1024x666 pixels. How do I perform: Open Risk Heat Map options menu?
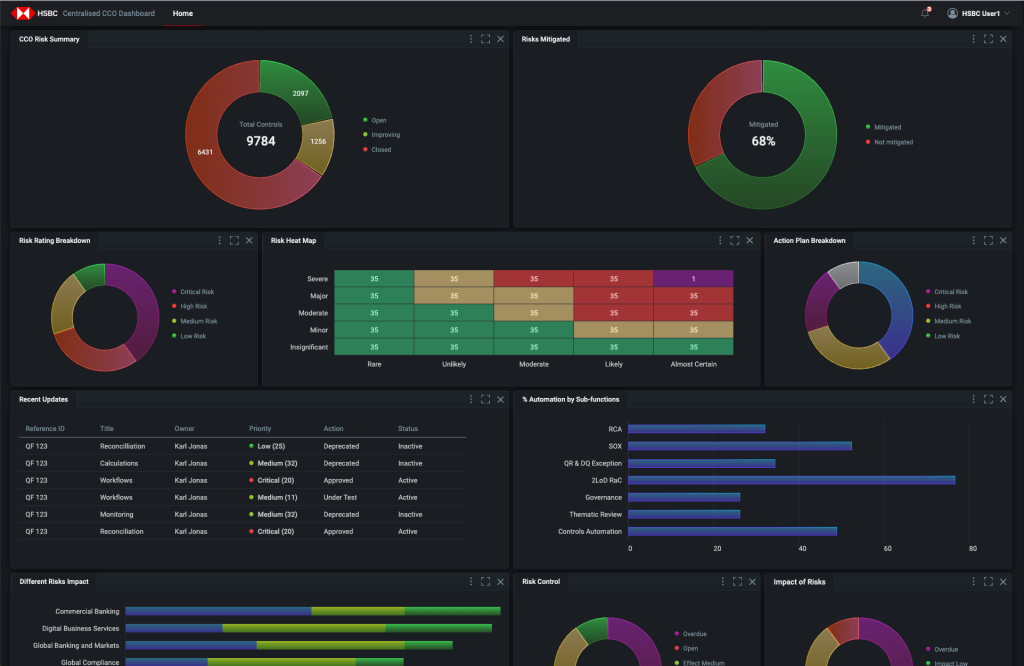coord(720,240)
